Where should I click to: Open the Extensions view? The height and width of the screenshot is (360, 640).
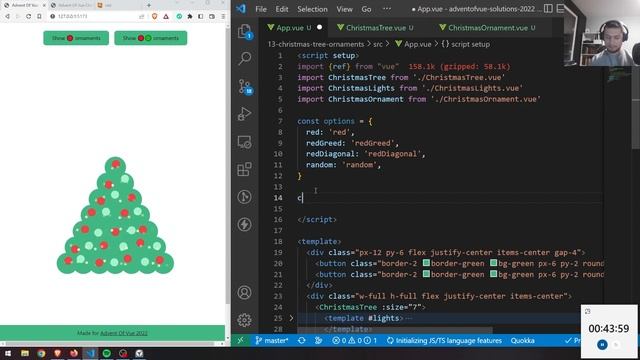[x=244, y=169]
